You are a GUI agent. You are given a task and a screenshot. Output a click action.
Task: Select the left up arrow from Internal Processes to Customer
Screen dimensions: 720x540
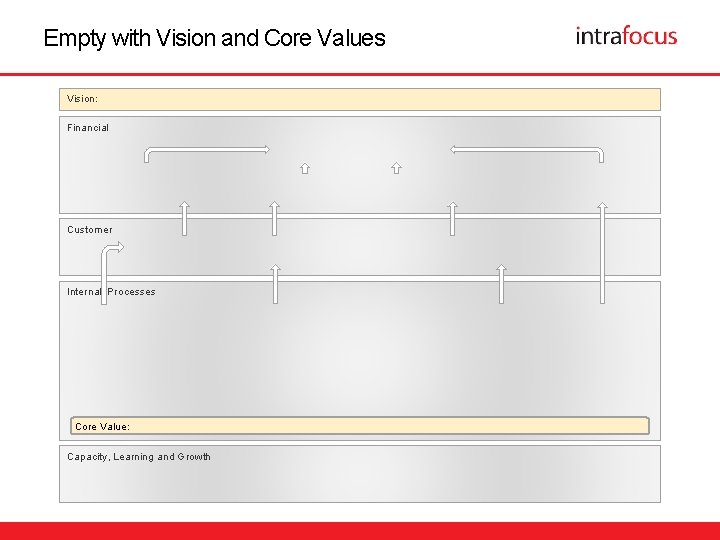click(275, 283)
